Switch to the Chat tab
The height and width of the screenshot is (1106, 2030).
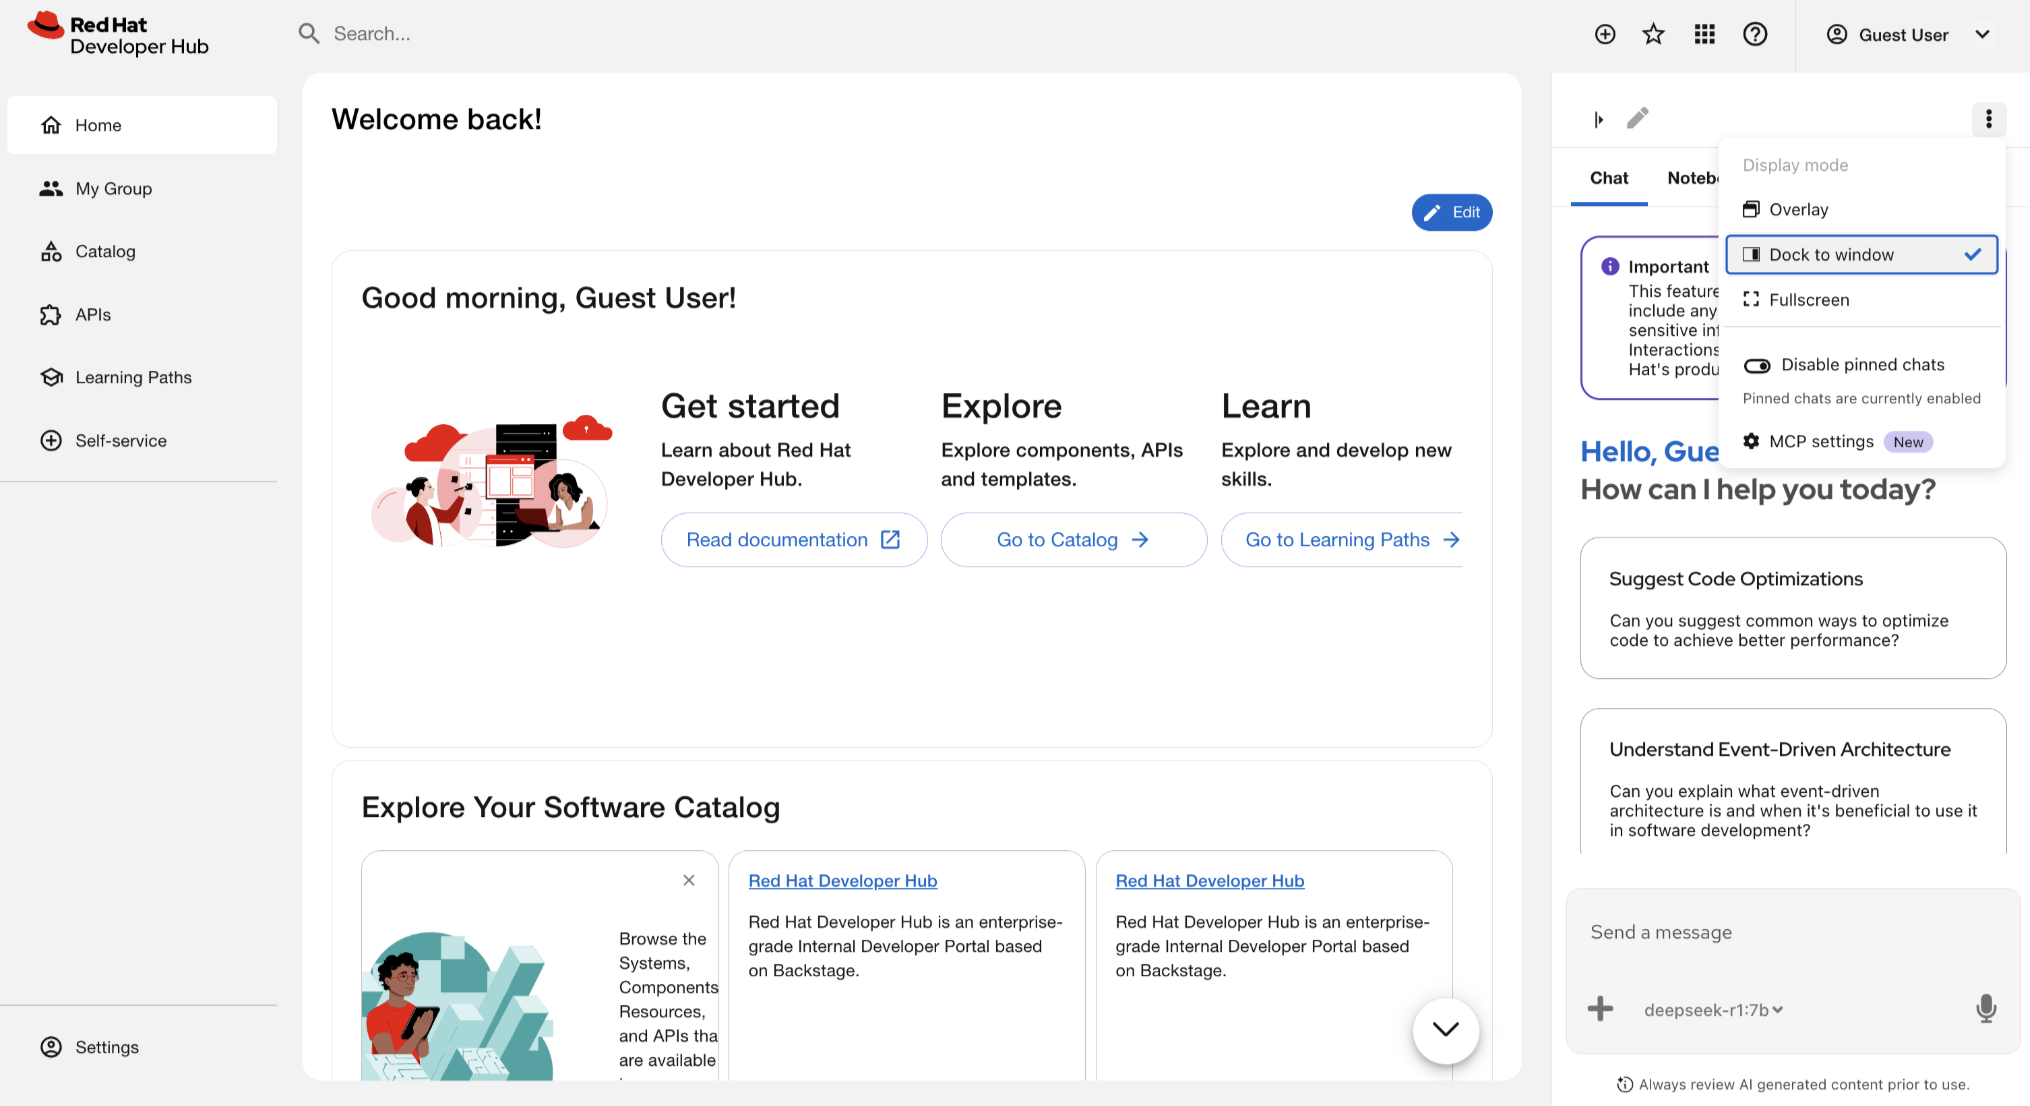point(1609,178)
